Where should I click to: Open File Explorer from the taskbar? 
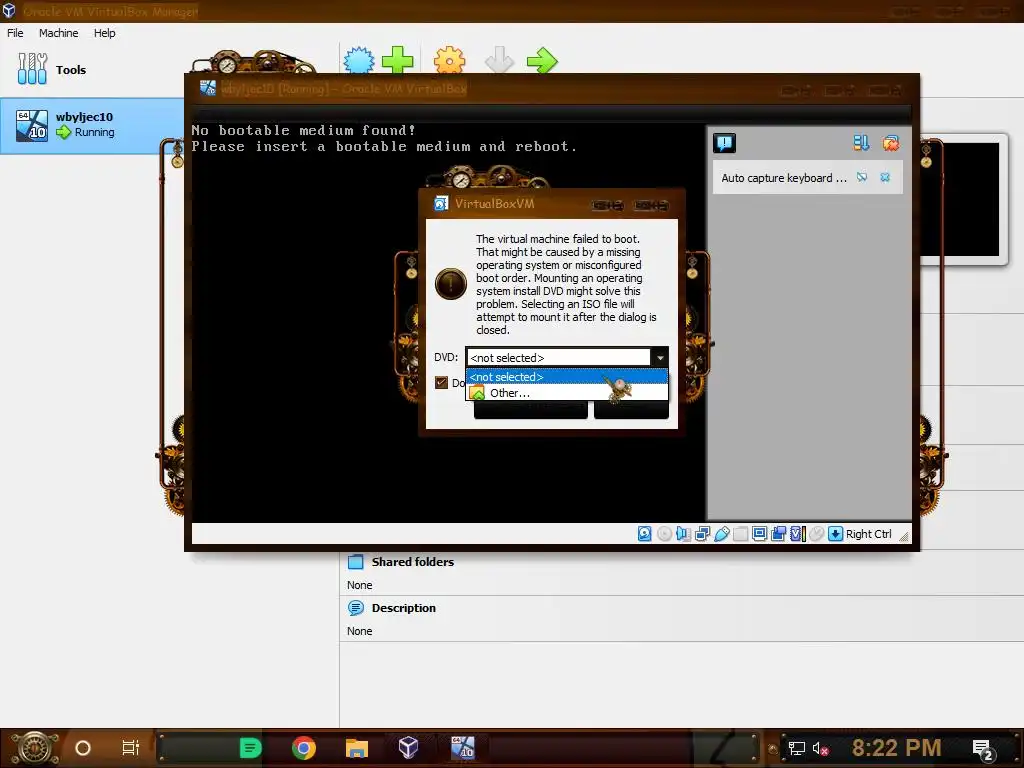pyautogui.click(x=357, y=748)
